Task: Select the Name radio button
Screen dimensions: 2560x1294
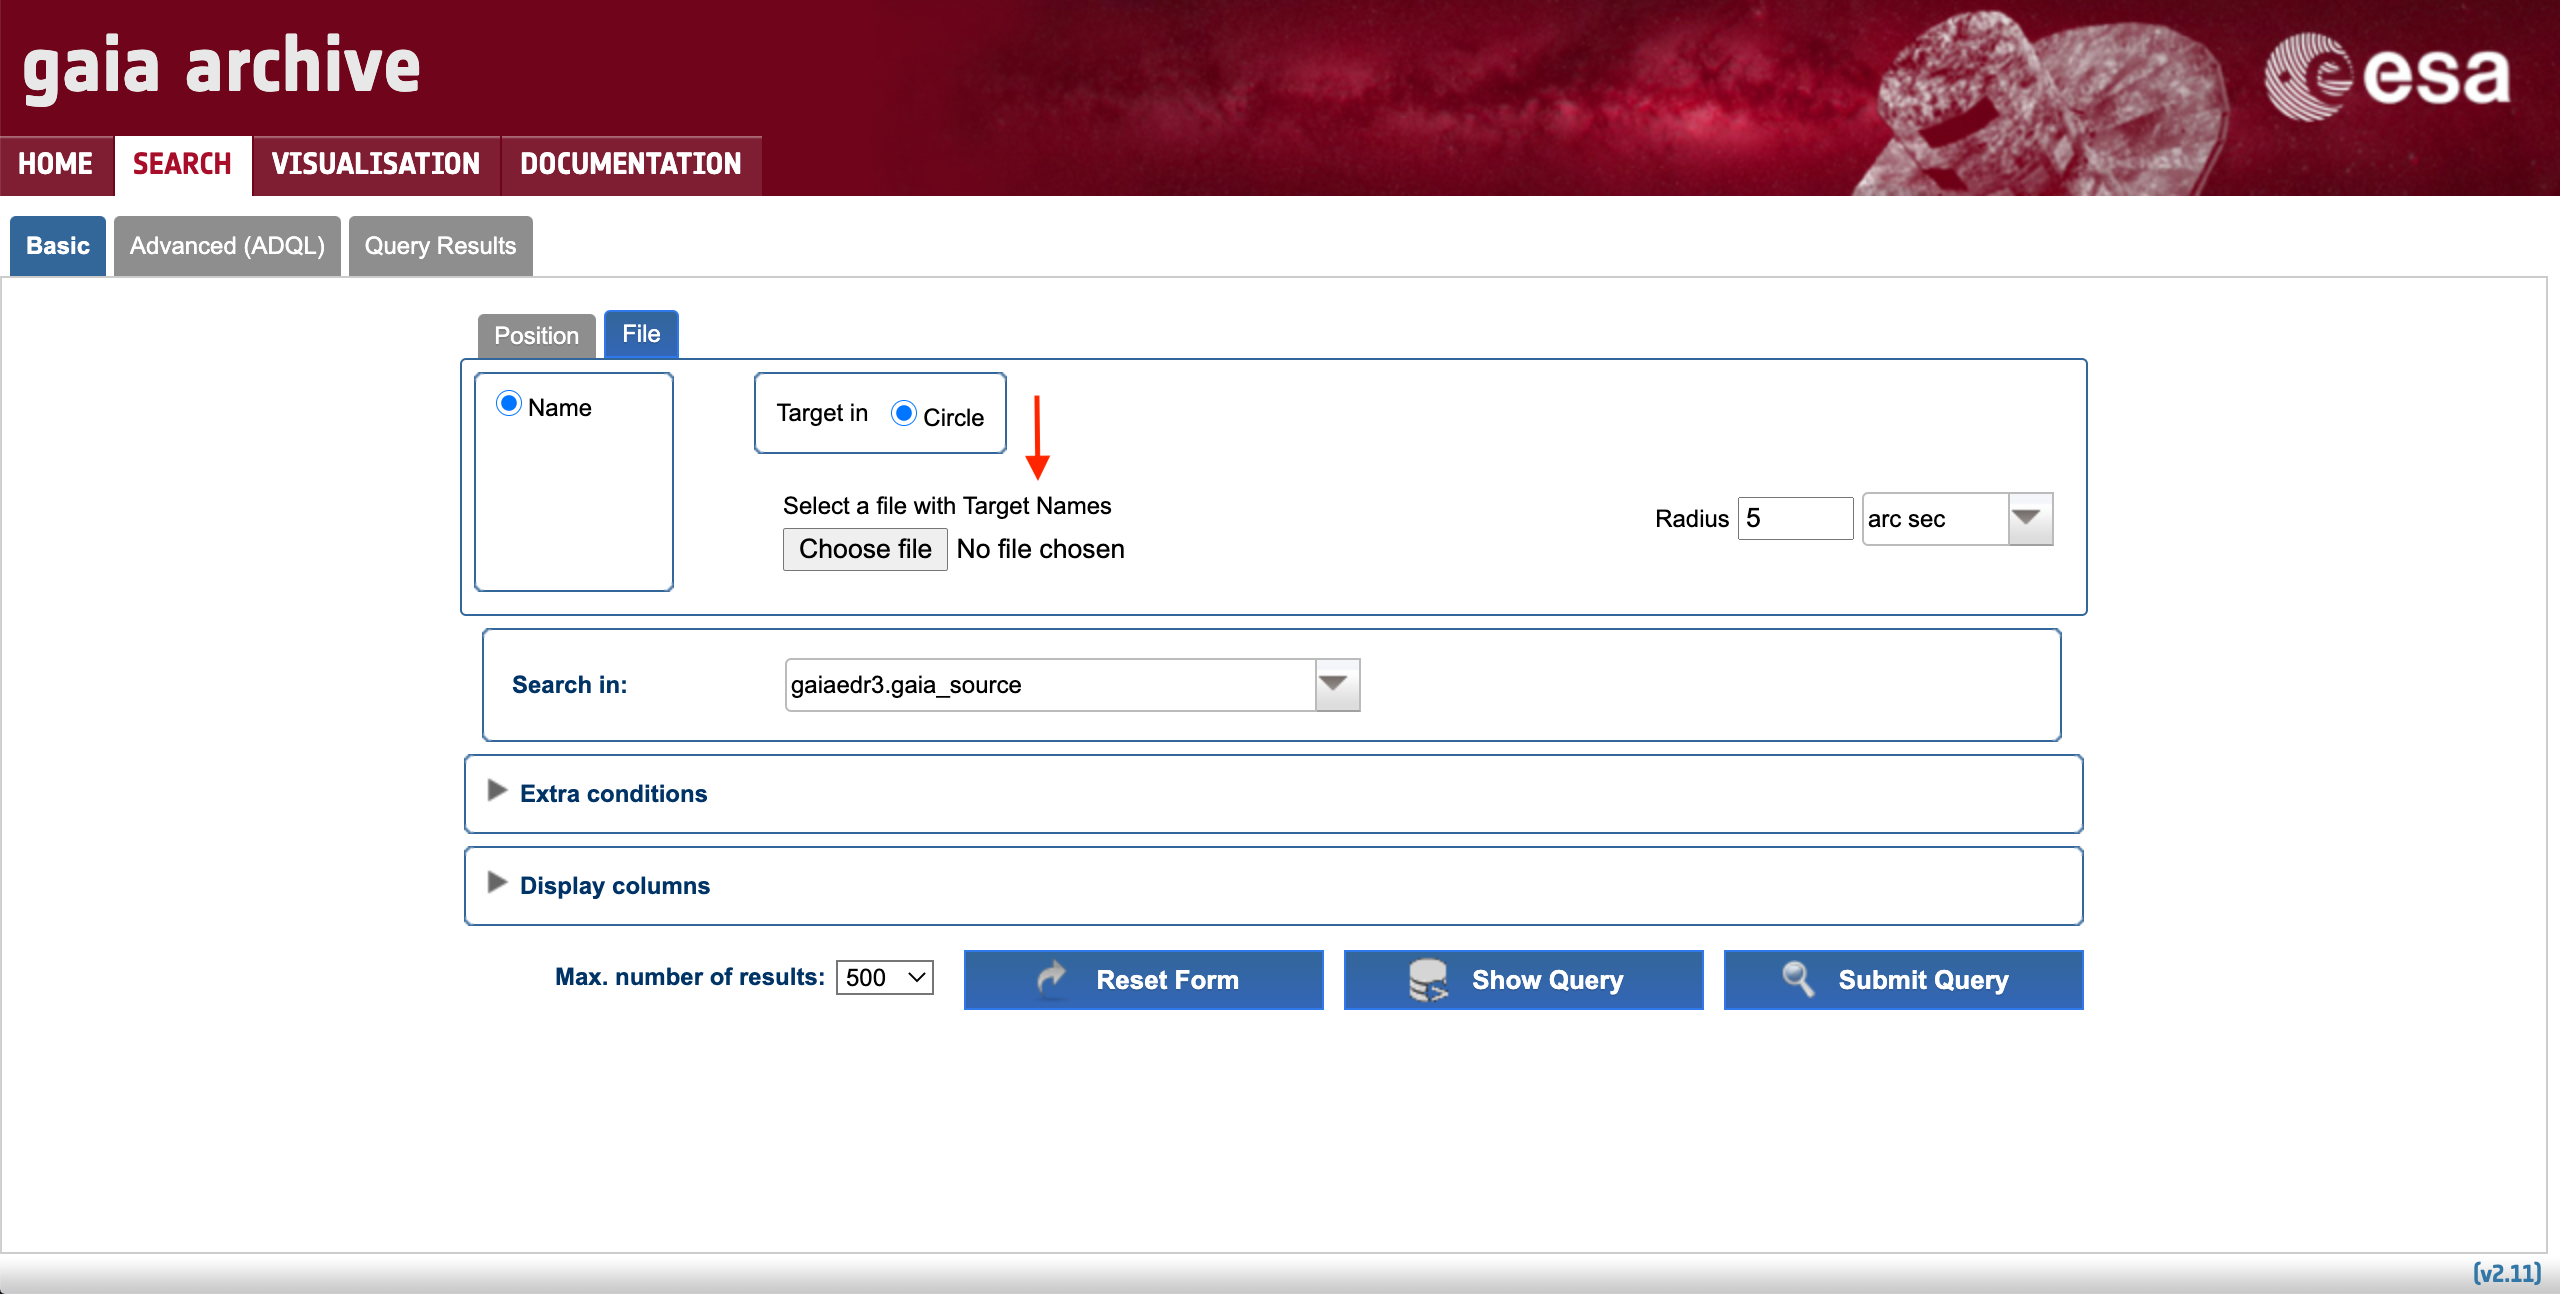Action: click(509, 403)
